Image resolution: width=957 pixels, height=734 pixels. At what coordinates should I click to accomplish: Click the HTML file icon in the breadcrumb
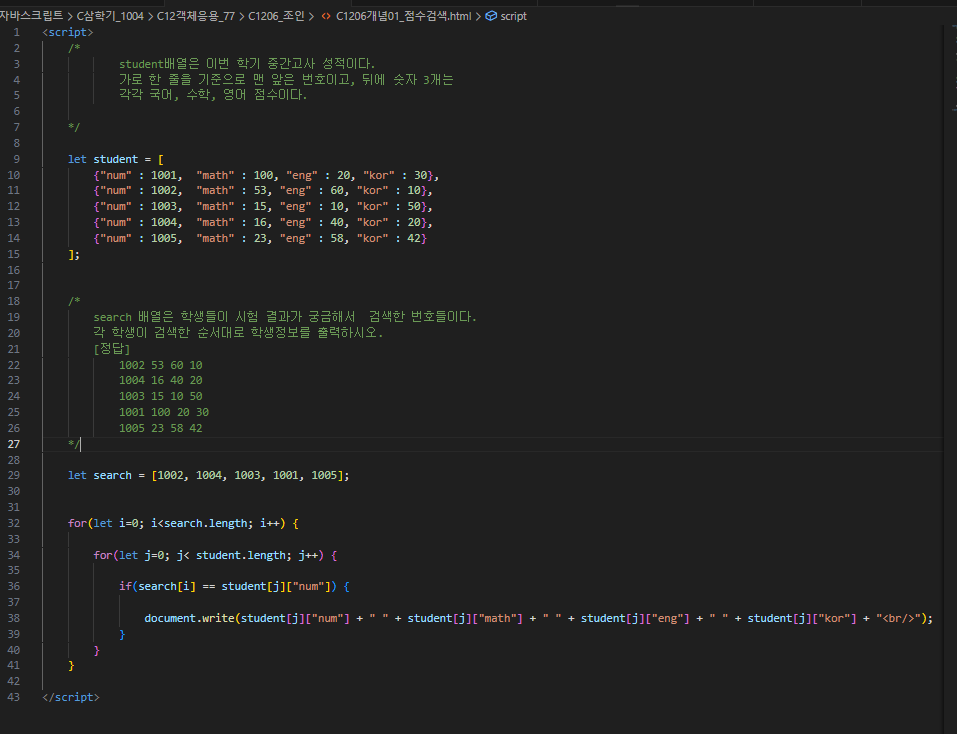tap(326, 16)
